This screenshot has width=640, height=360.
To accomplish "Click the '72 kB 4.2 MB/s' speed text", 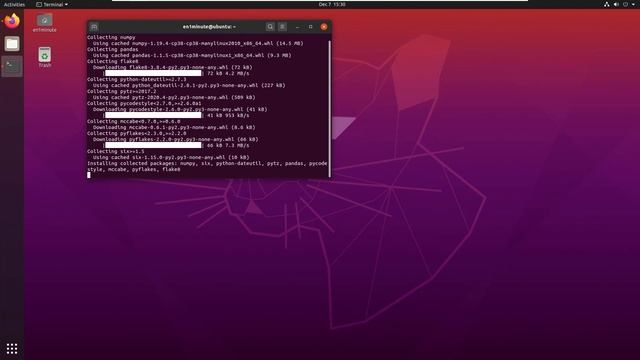I will (x=228, y=73).
